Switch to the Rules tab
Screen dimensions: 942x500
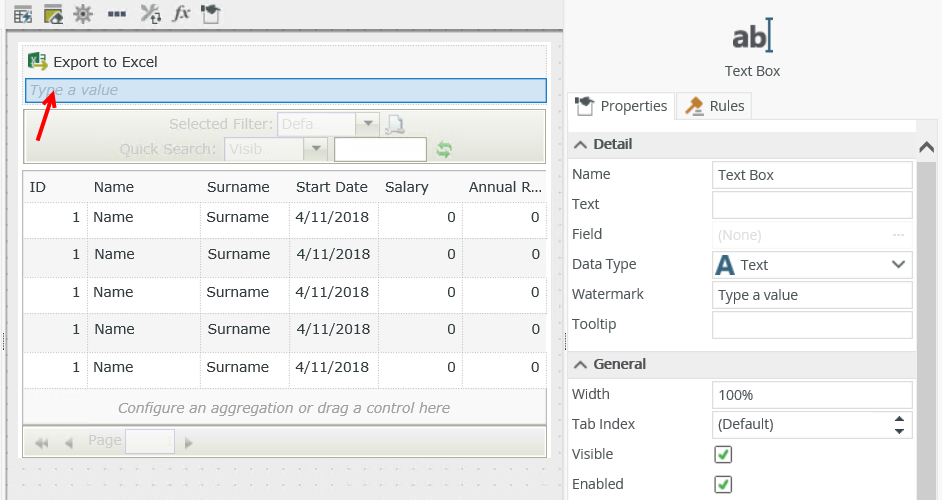click(x=714, y=106)
